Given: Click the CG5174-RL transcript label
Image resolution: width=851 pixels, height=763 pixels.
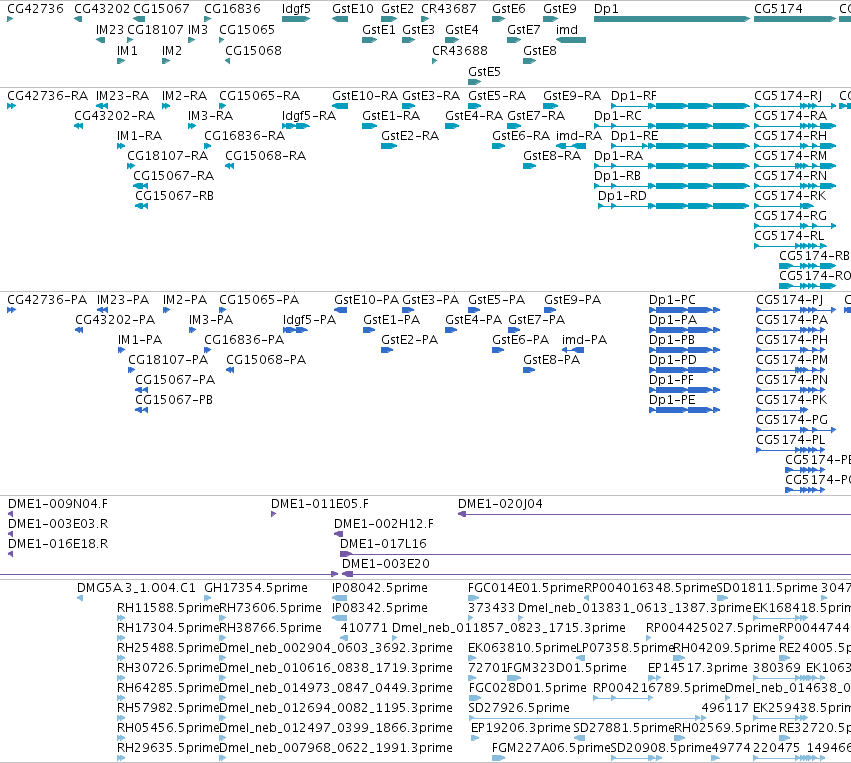Looking at the screenshot, I should (789, 236).
